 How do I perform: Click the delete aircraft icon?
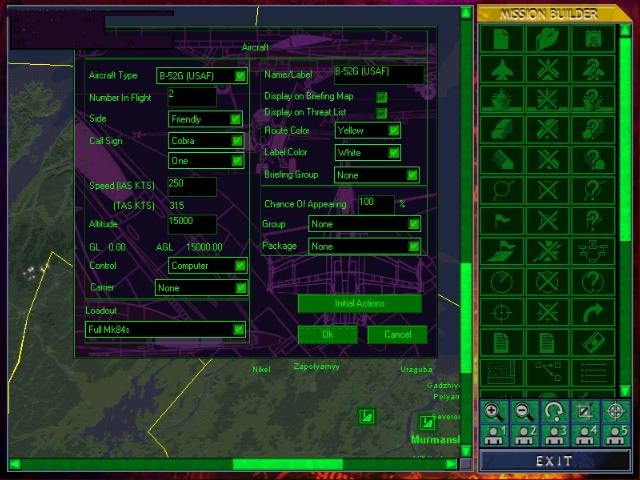pos(547,71)
